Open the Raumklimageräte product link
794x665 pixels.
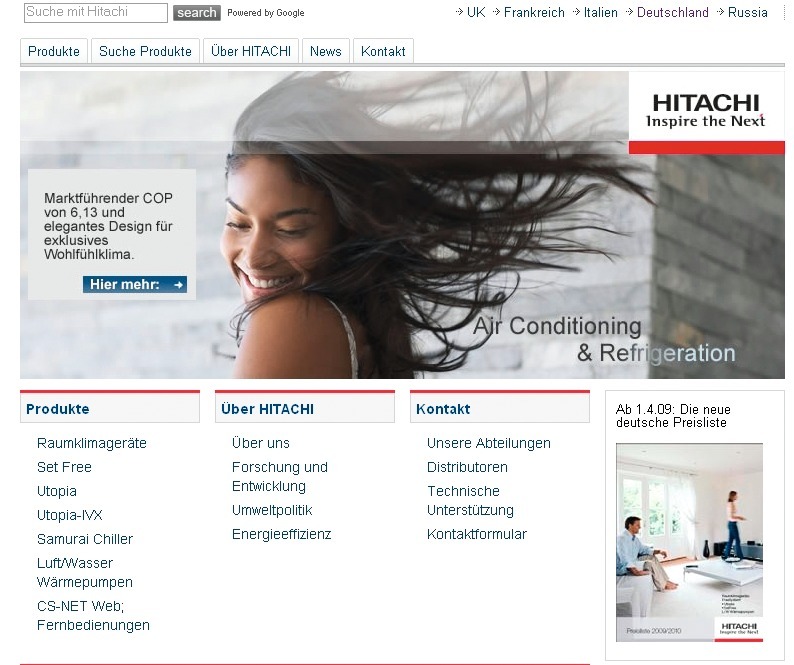point(92,443)
